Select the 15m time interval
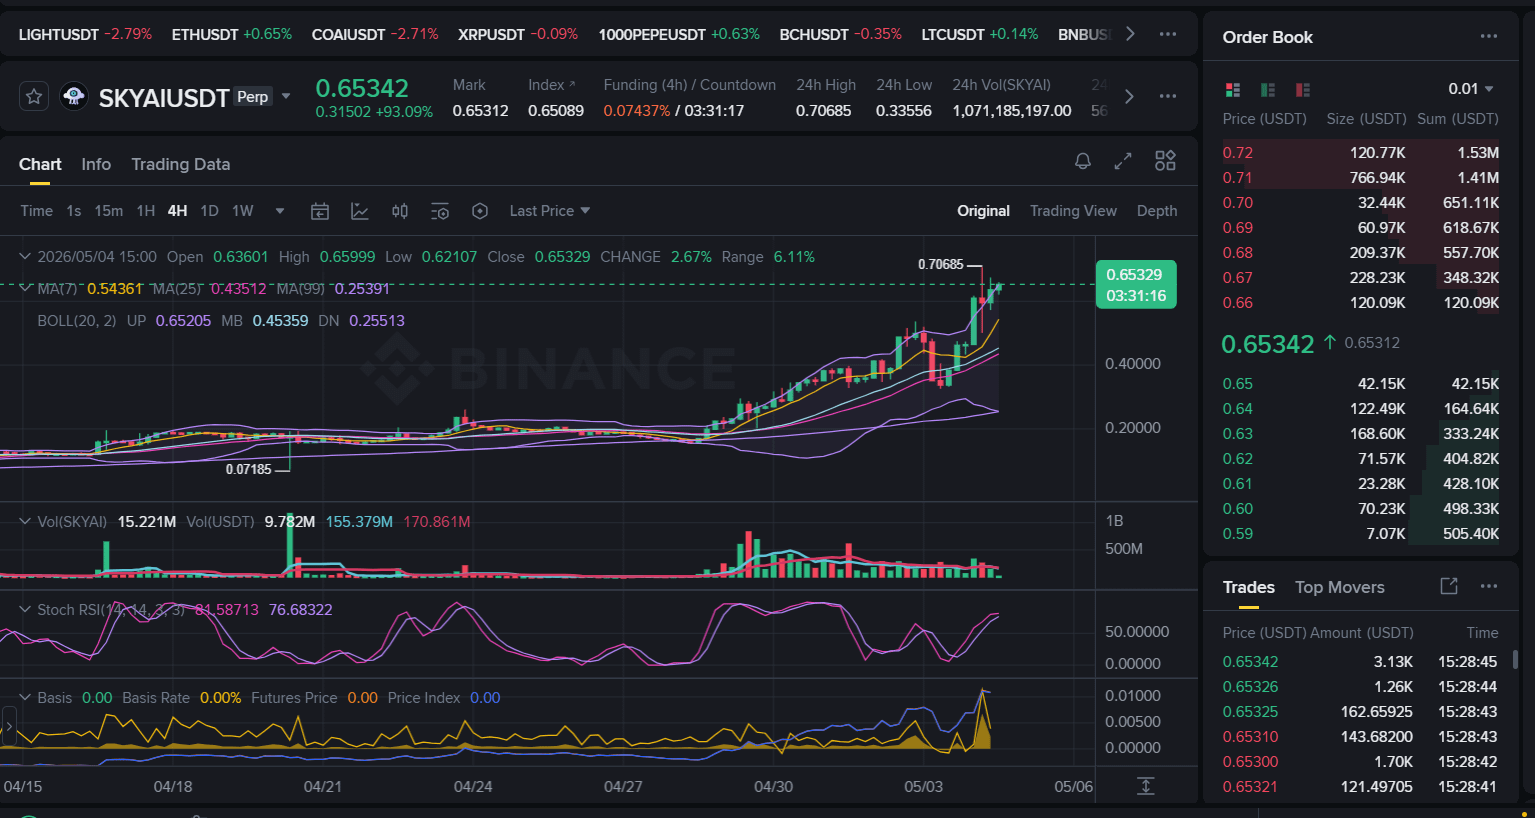The height and width of the screenshot is (818, 1535). [109, 211]
